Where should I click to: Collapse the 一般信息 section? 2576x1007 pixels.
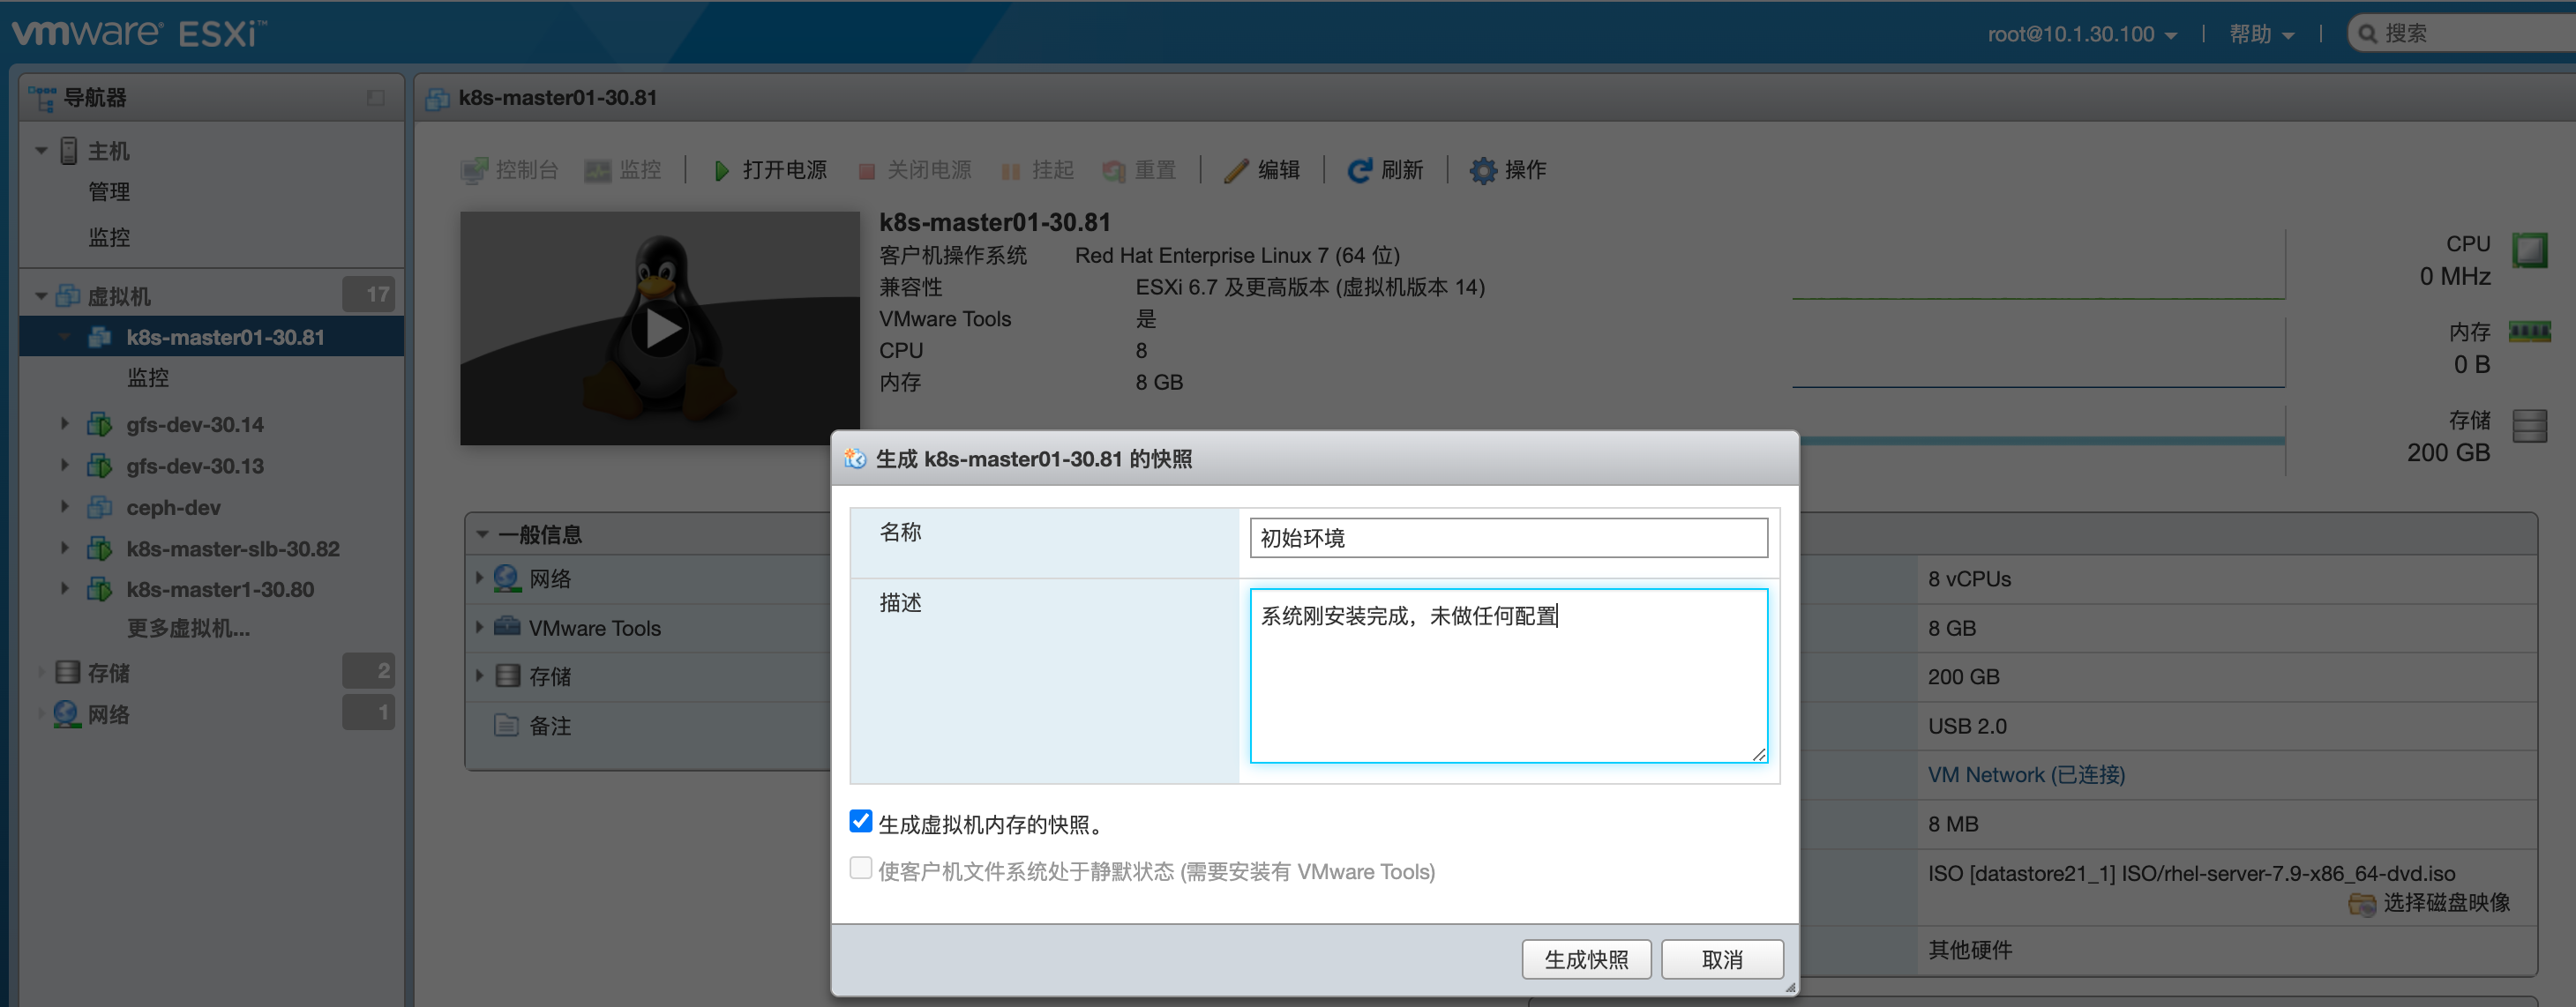482,535
